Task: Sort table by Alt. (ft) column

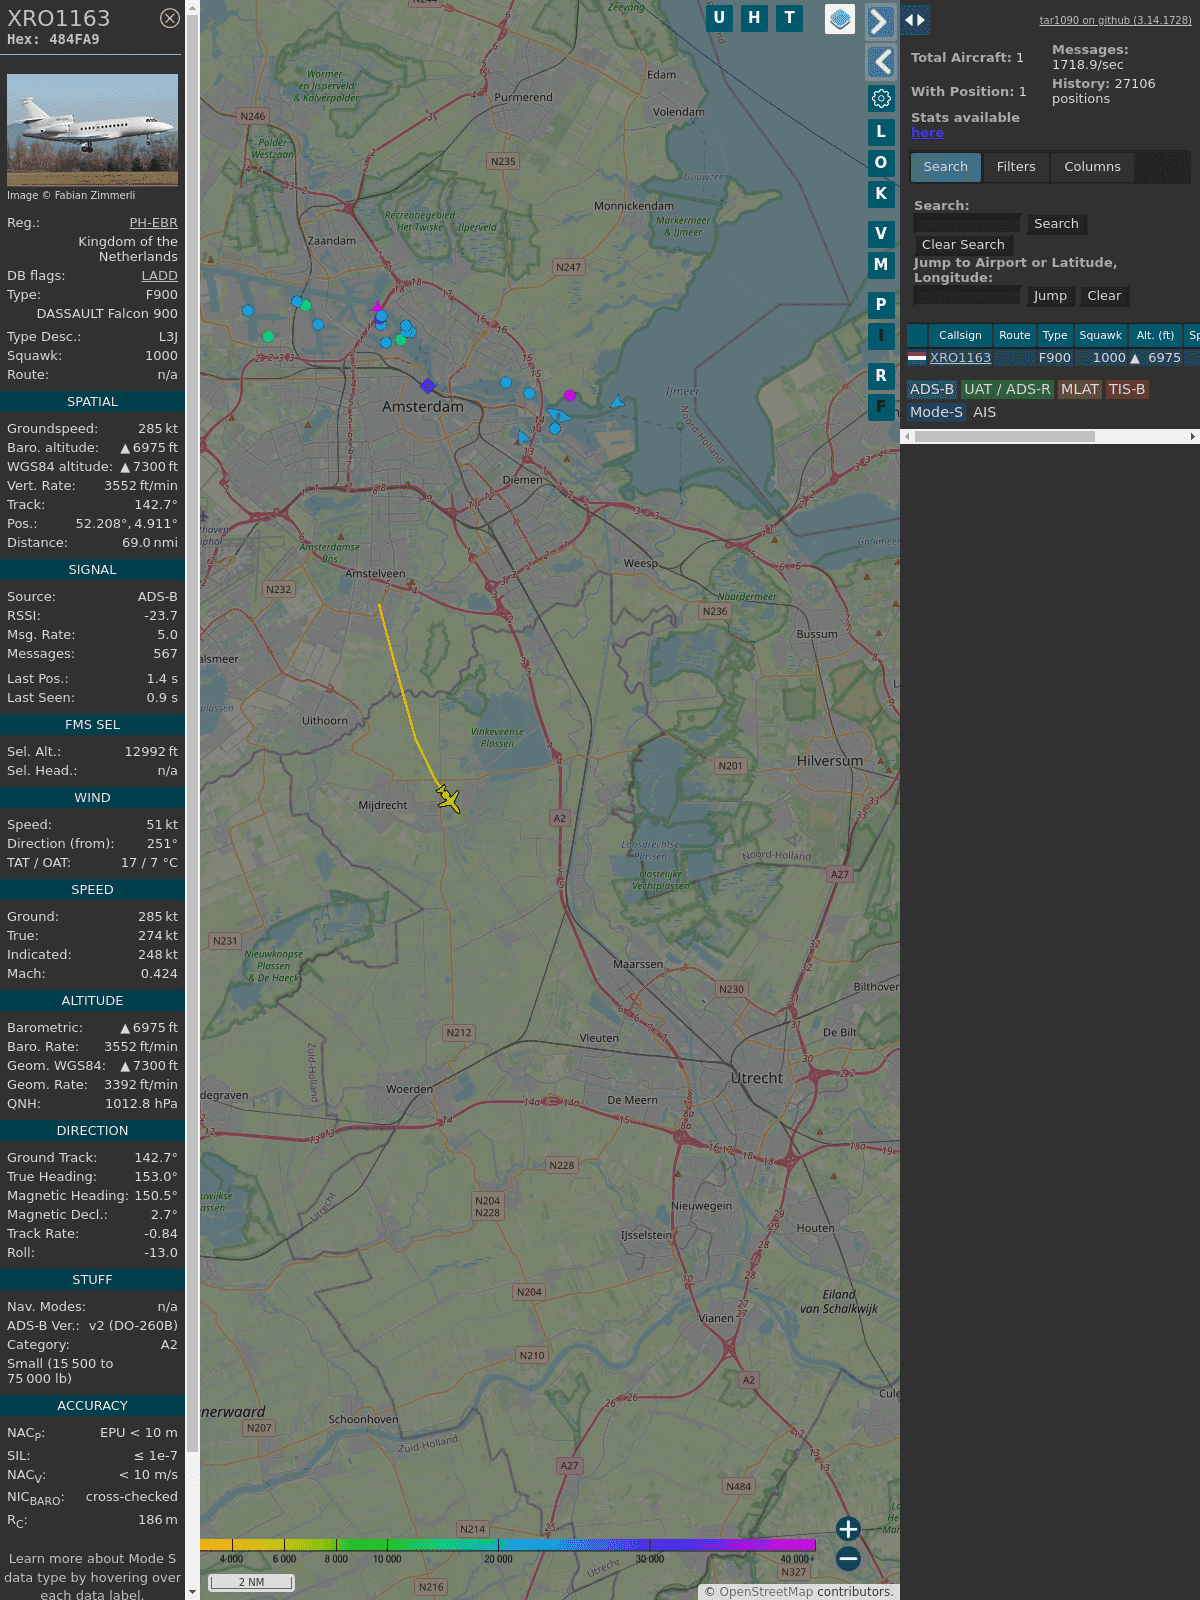Action: point(1155,335)
